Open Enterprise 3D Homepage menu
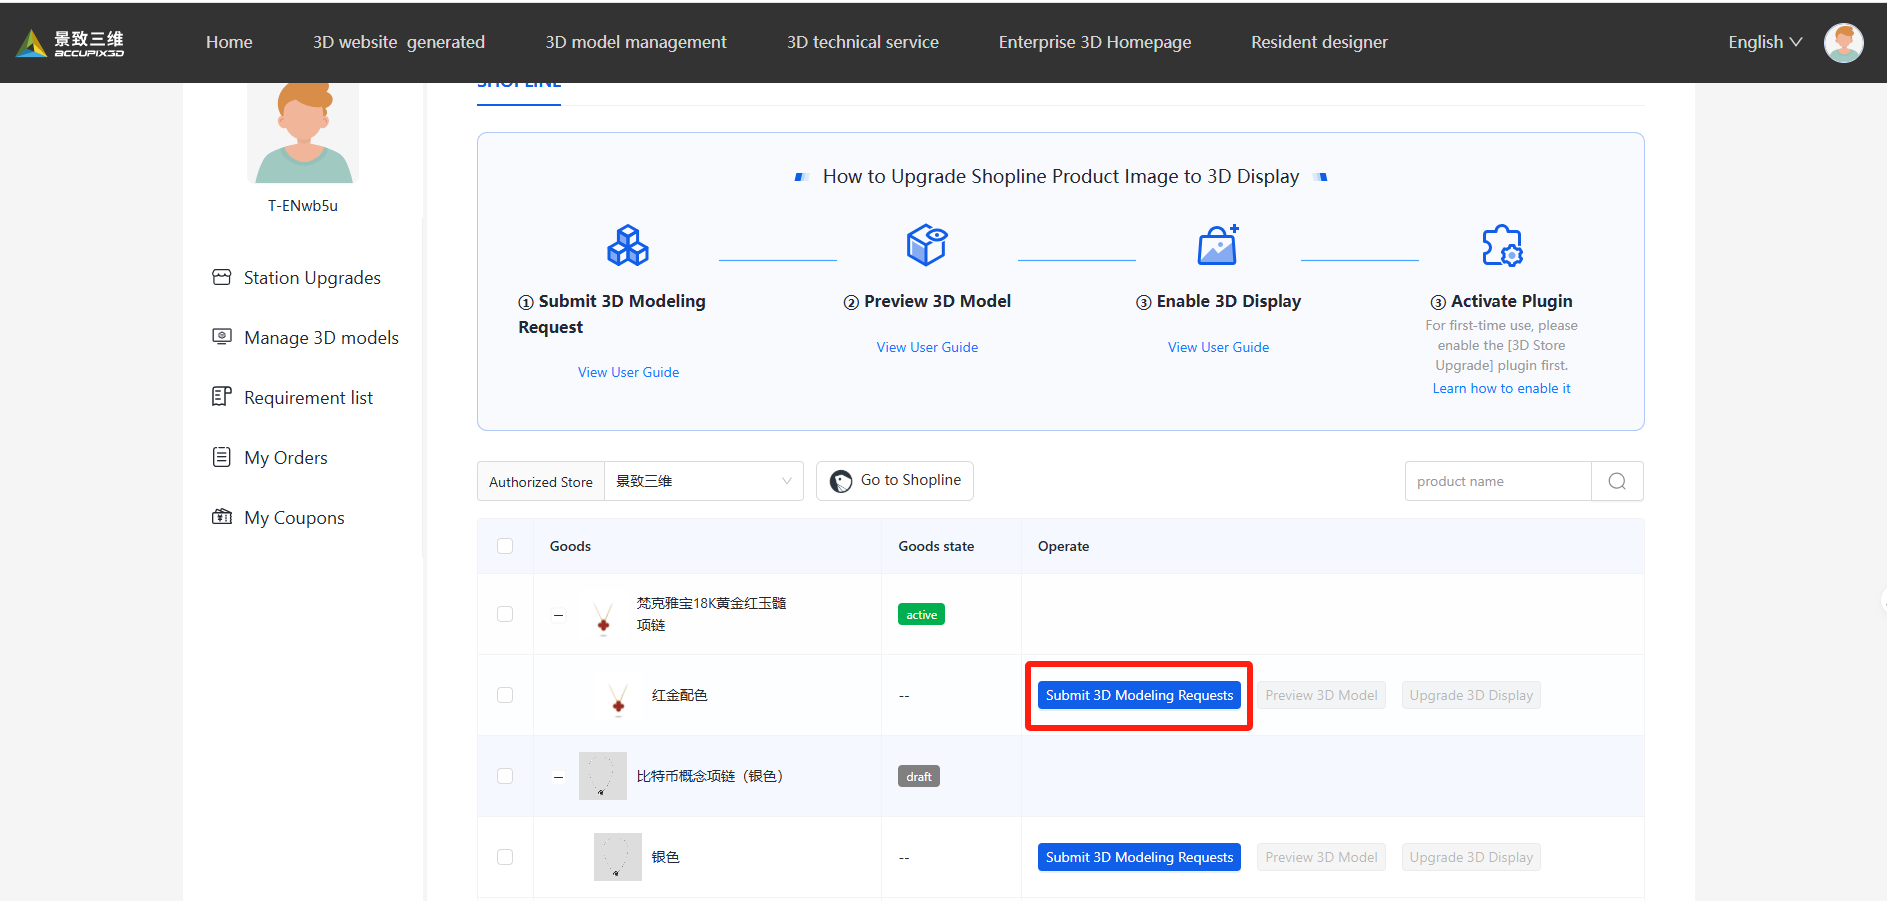 (x=1095, y=42)
